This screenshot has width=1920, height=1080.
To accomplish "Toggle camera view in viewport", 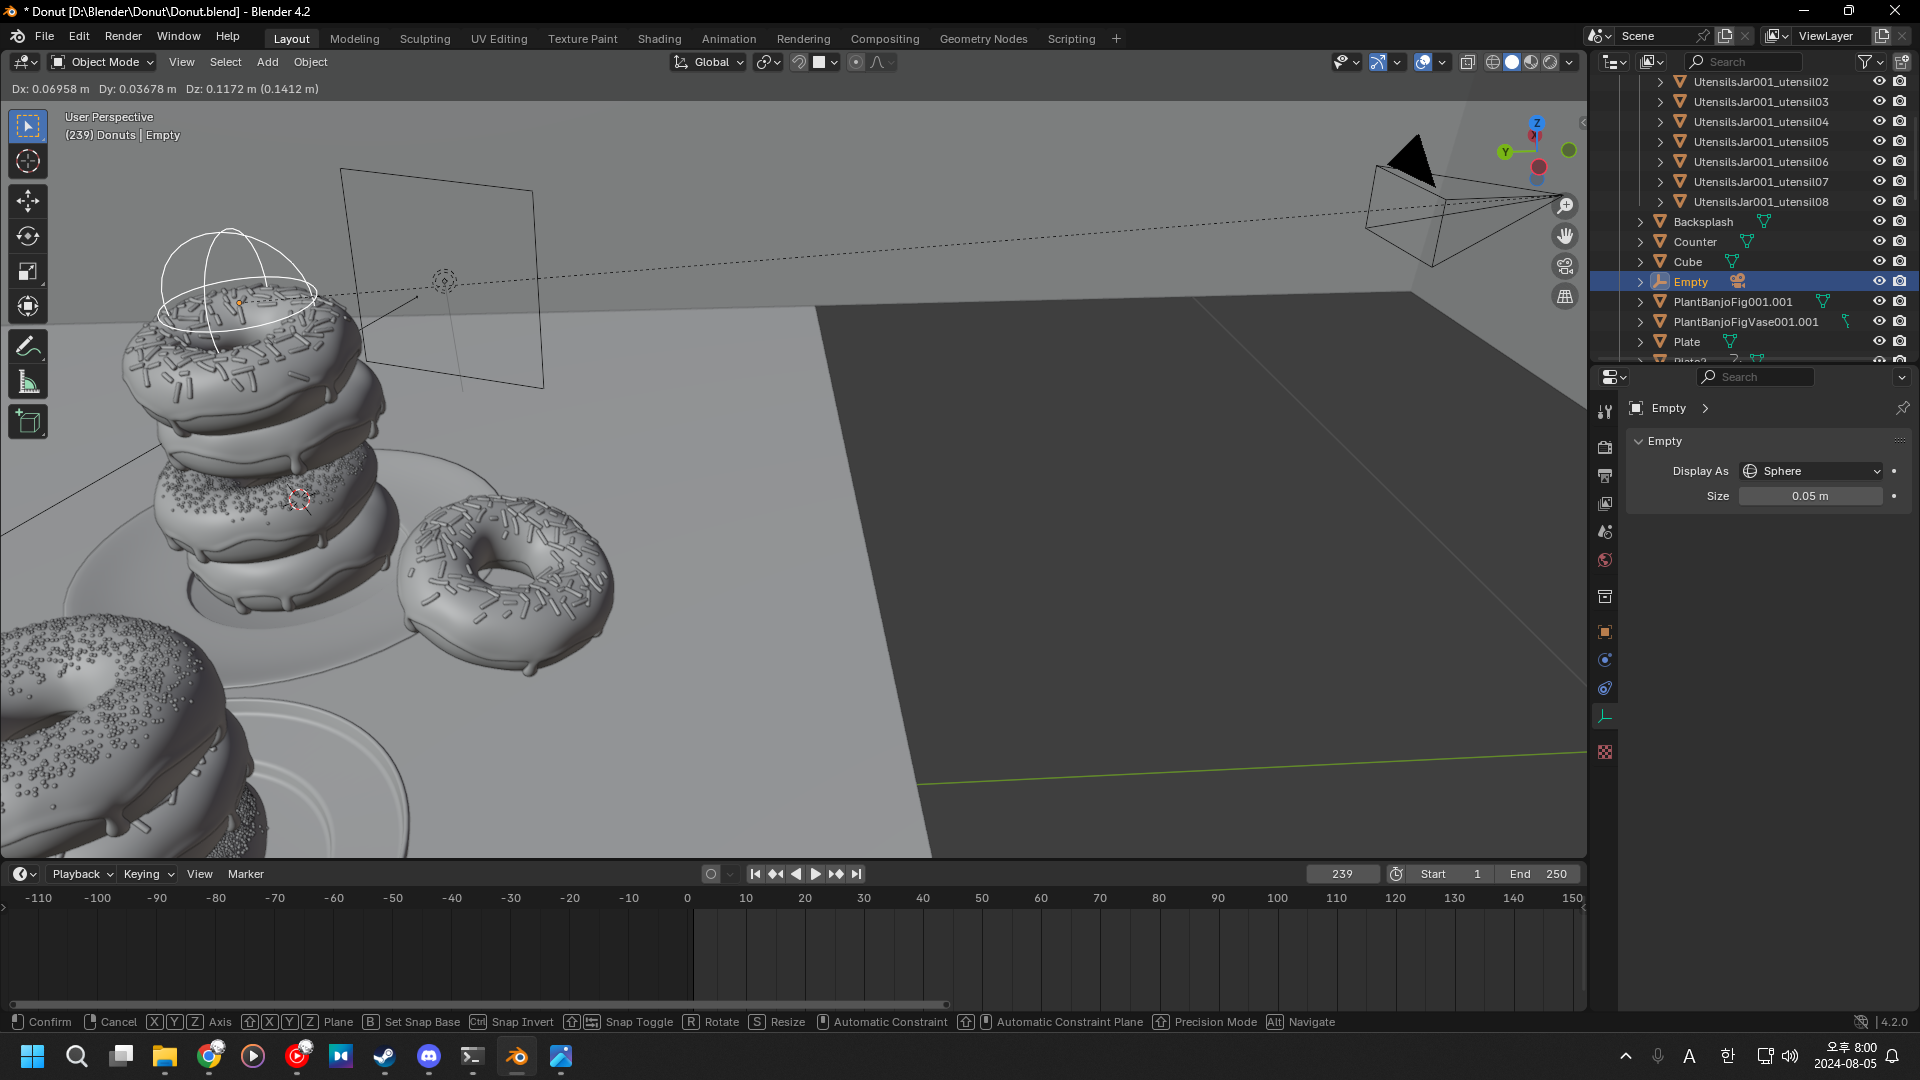I will click(x=1564, y=266).
